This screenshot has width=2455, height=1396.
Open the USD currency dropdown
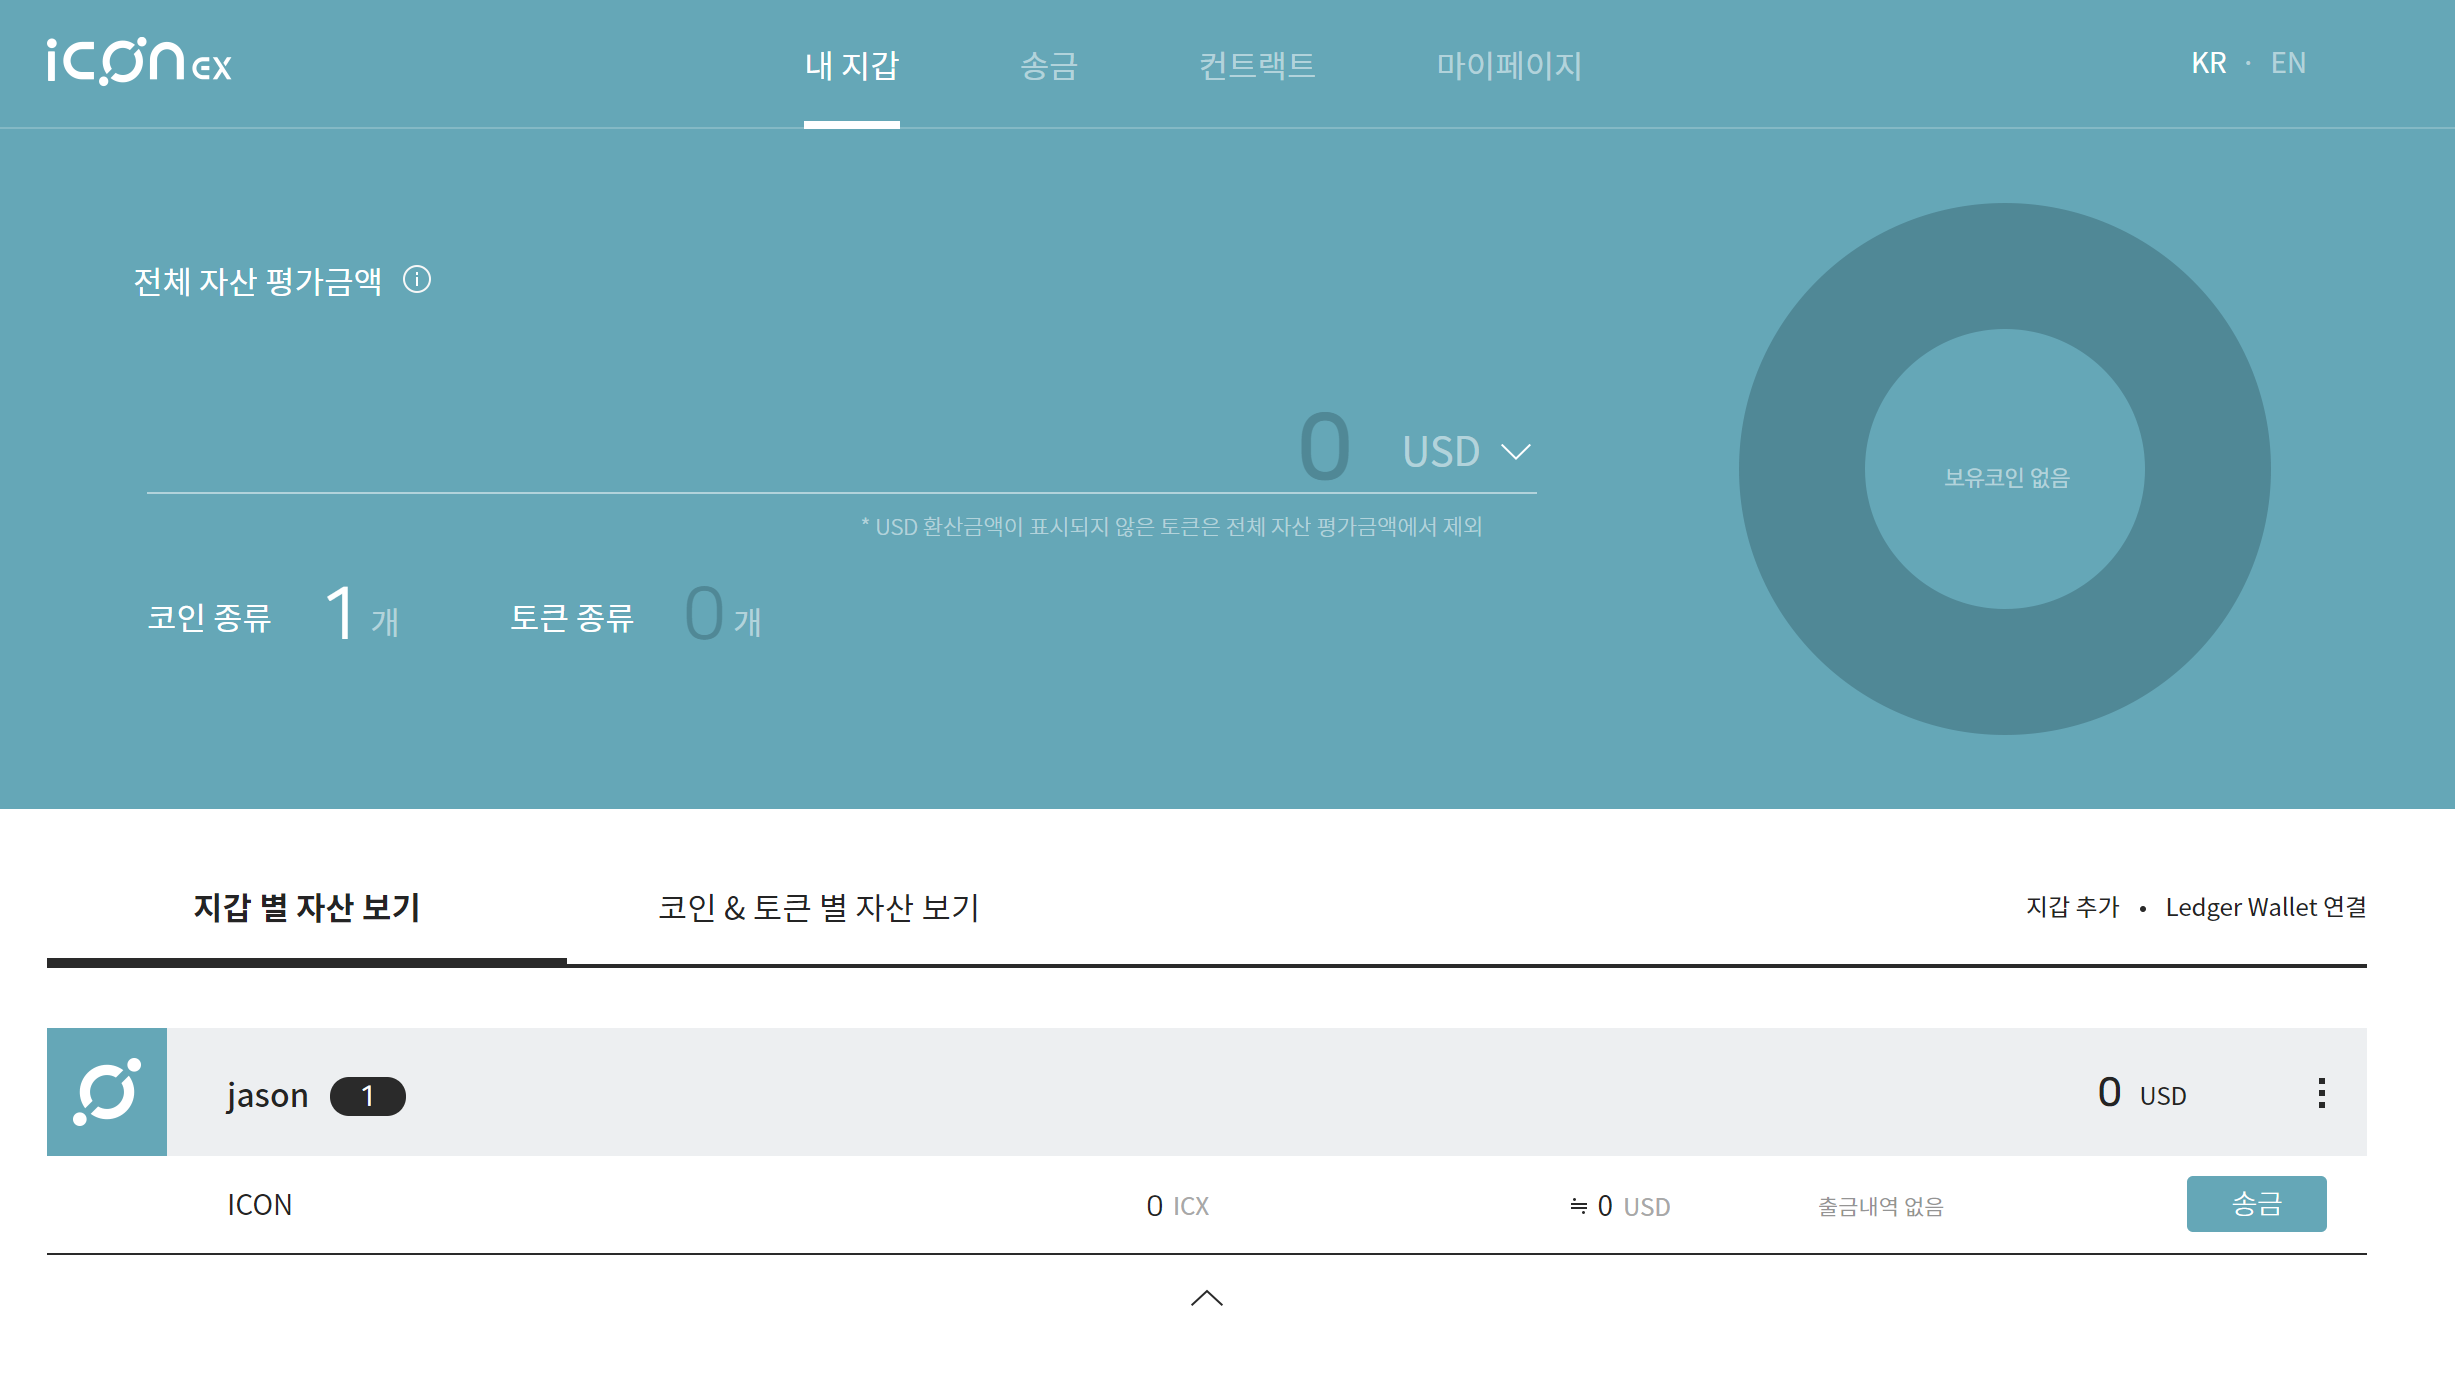click(x=1466, y=452)
